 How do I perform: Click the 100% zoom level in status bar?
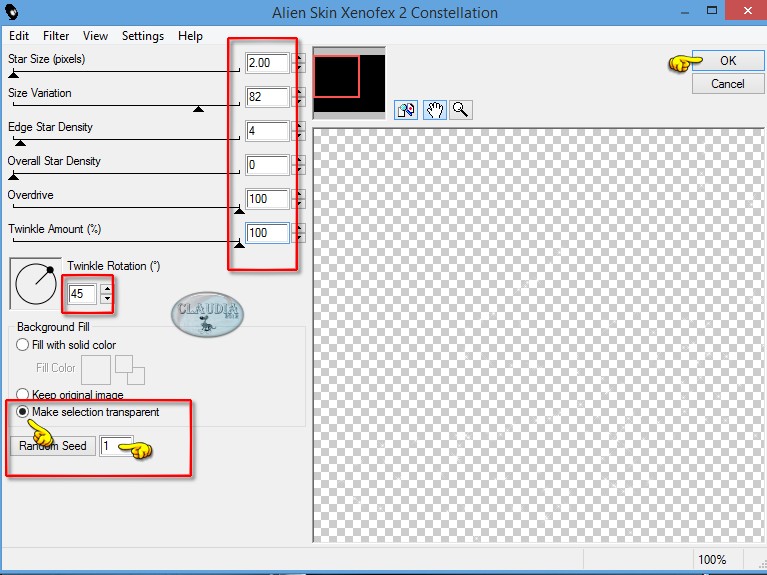[712, 559]
